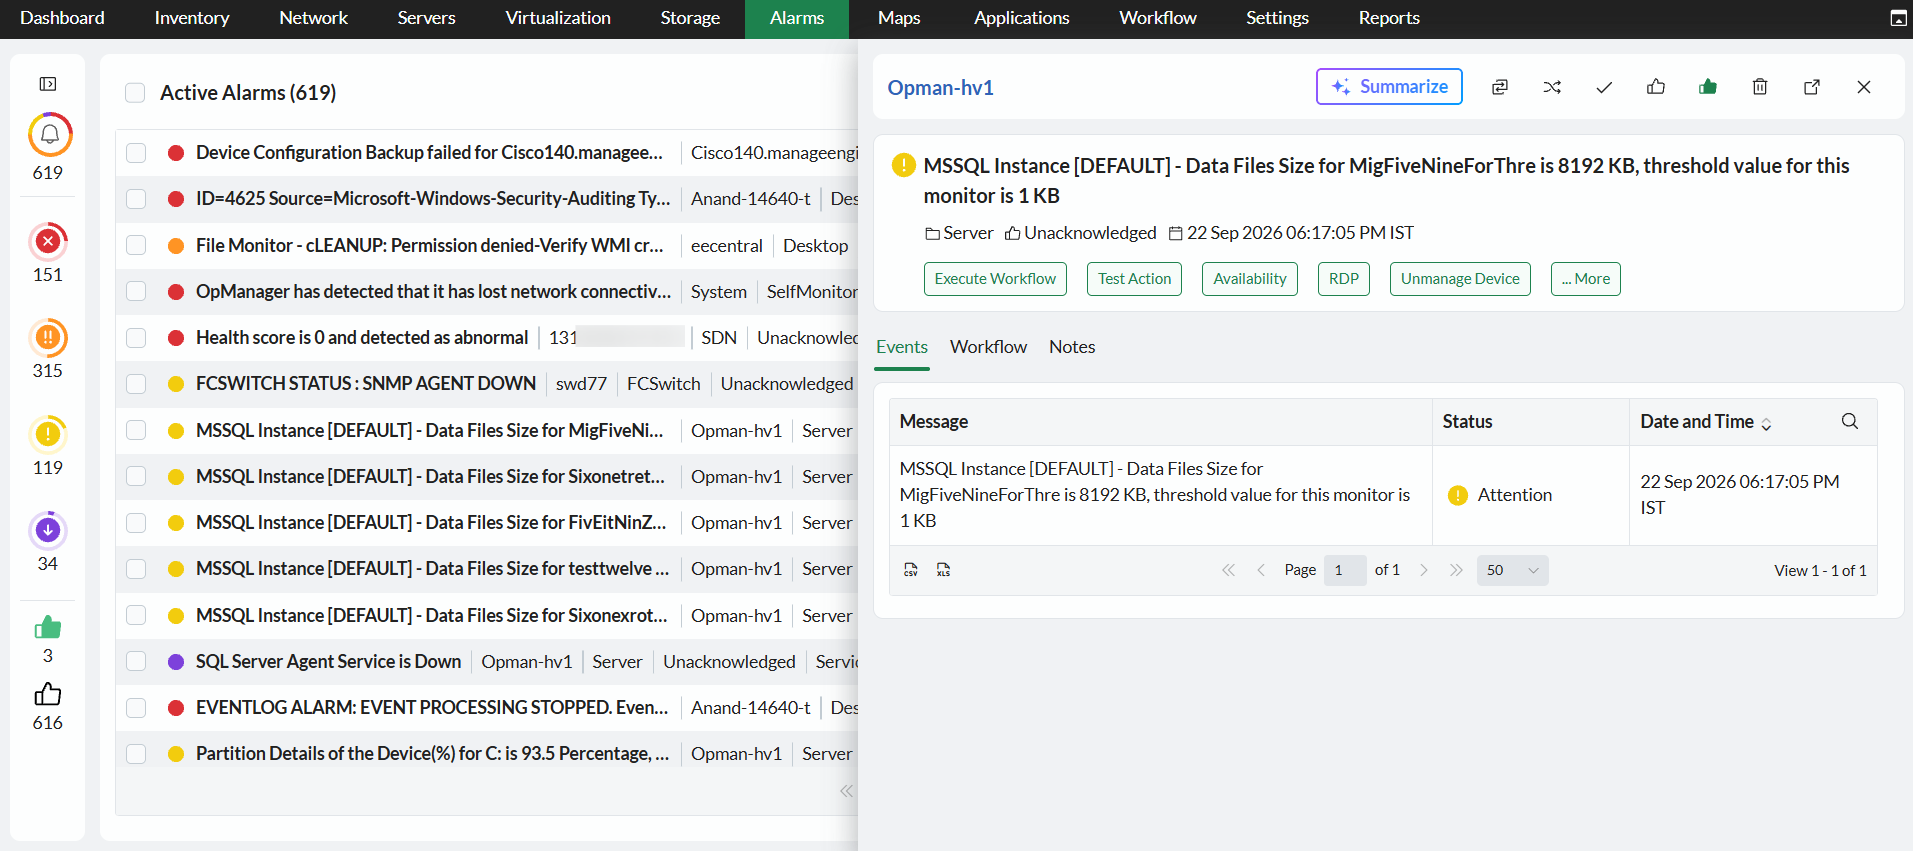Filter service down alarms icon showing 34

pos(48,530)
